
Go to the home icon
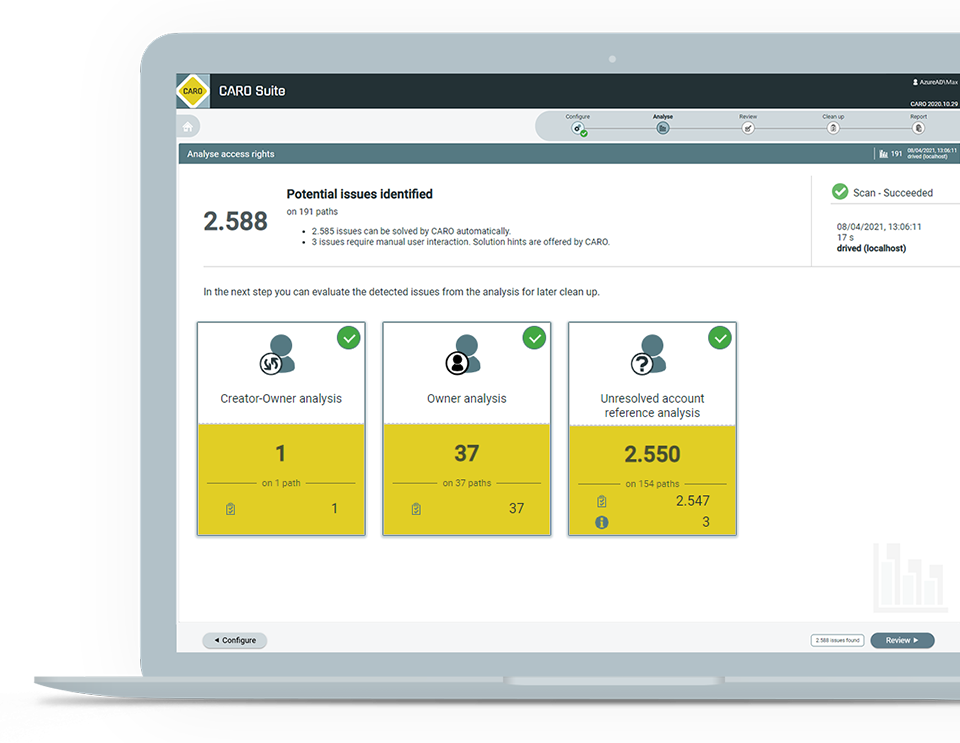188,127
